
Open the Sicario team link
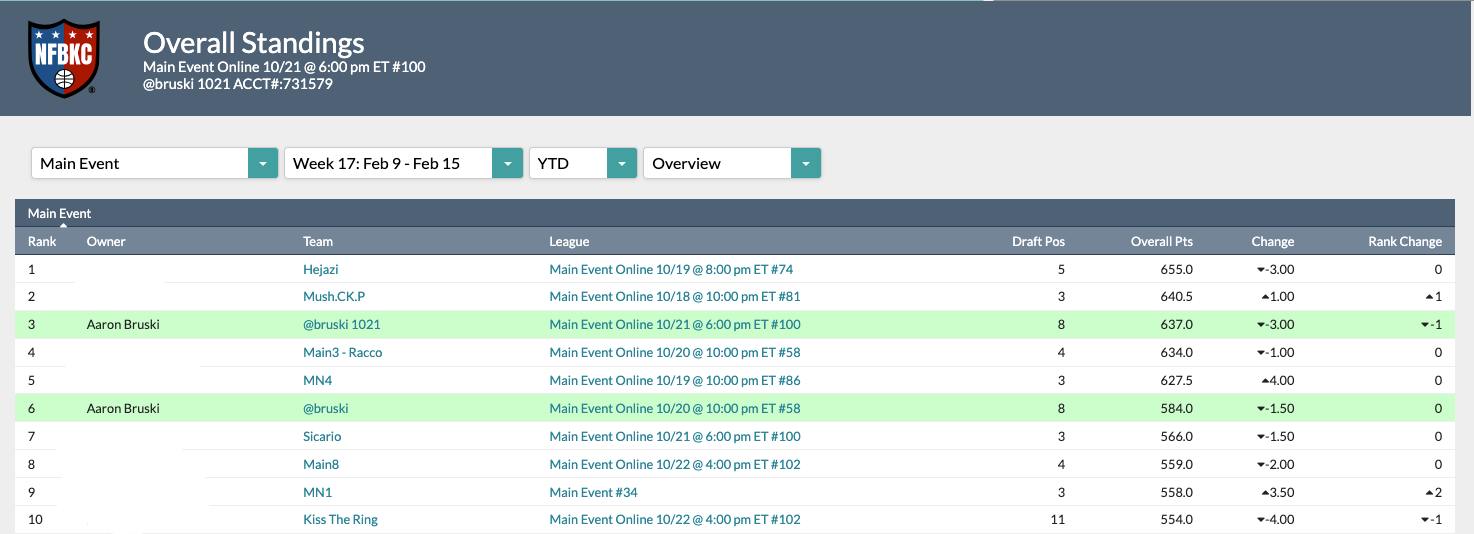[322, 437]
